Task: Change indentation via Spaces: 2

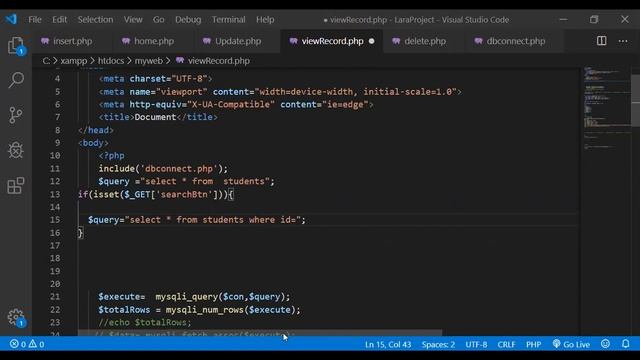Action: (x=438, y=344)
